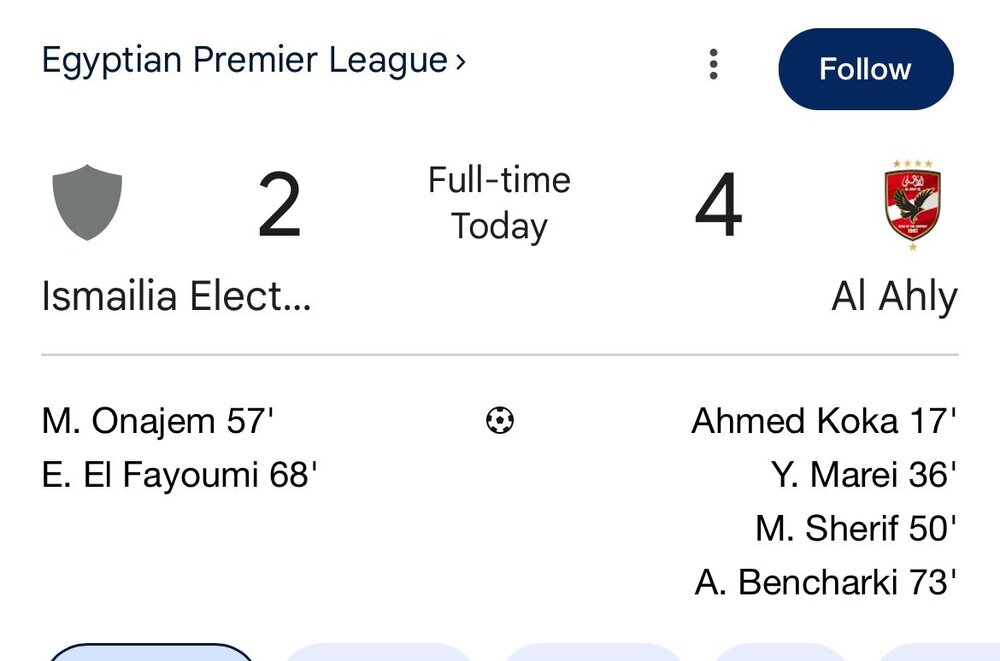Select scorer Y. Marei 36'
1000x661 pixels.
click(x=864, y=474)
